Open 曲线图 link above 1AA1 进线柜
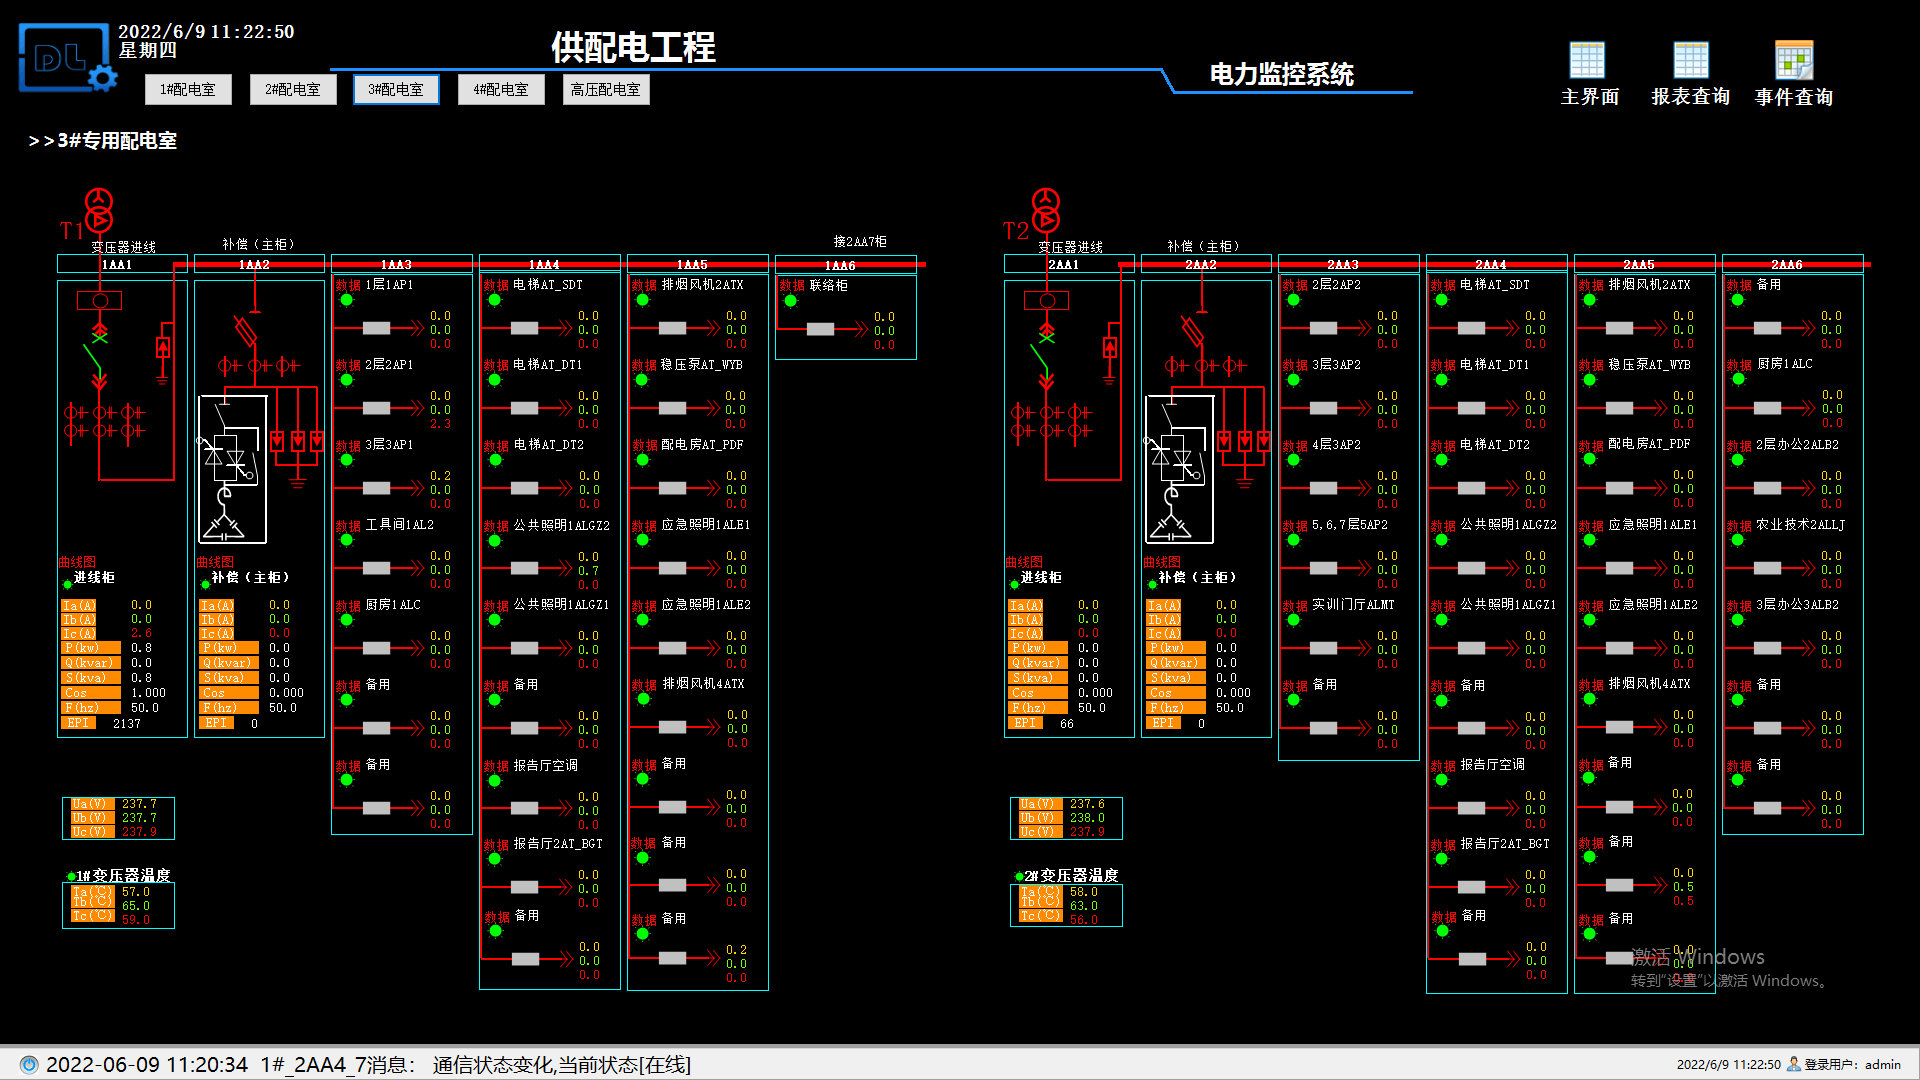The image size is (1920, 1080). pos(77,562)
